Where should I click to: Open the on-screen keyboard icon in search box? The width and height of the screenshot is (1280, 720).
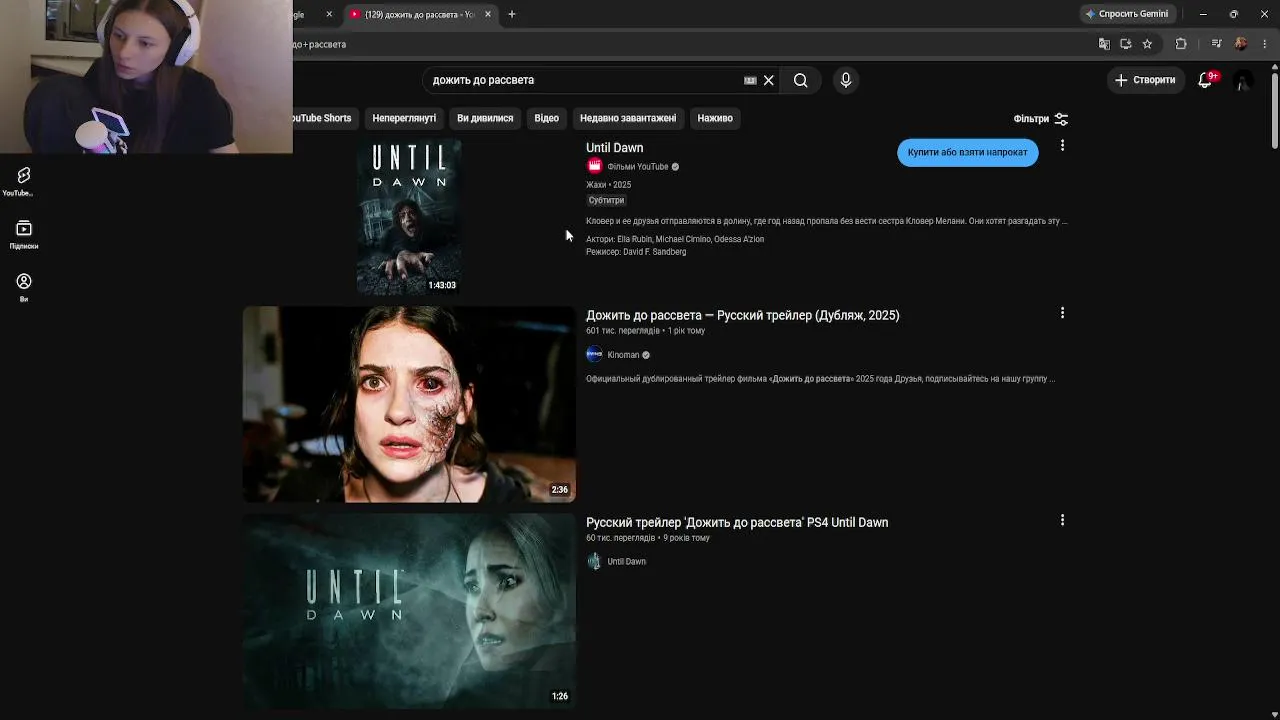[750, 80]
